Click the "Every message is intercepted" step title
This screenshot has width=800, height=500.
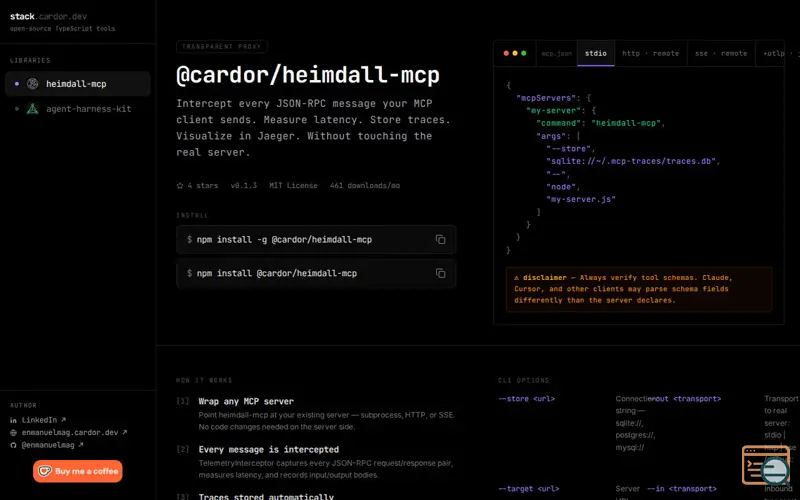[x=268, y=449]
